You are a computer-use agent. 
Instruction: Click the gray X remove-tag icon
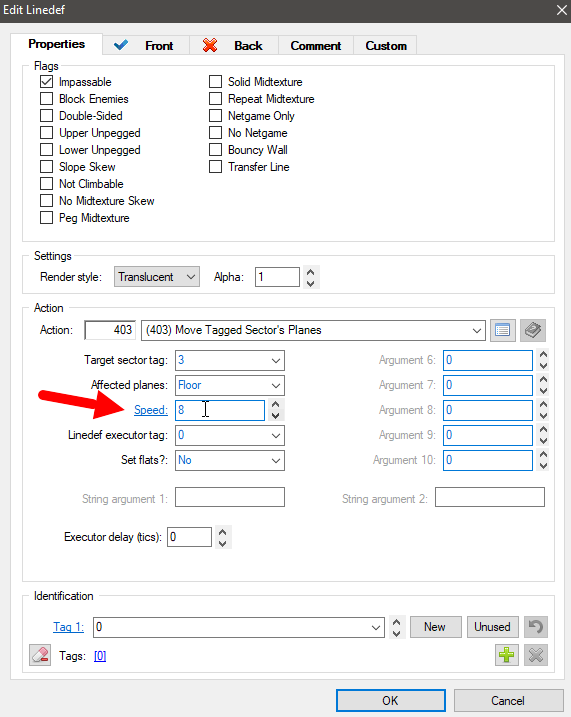click(x=535, y=655)
